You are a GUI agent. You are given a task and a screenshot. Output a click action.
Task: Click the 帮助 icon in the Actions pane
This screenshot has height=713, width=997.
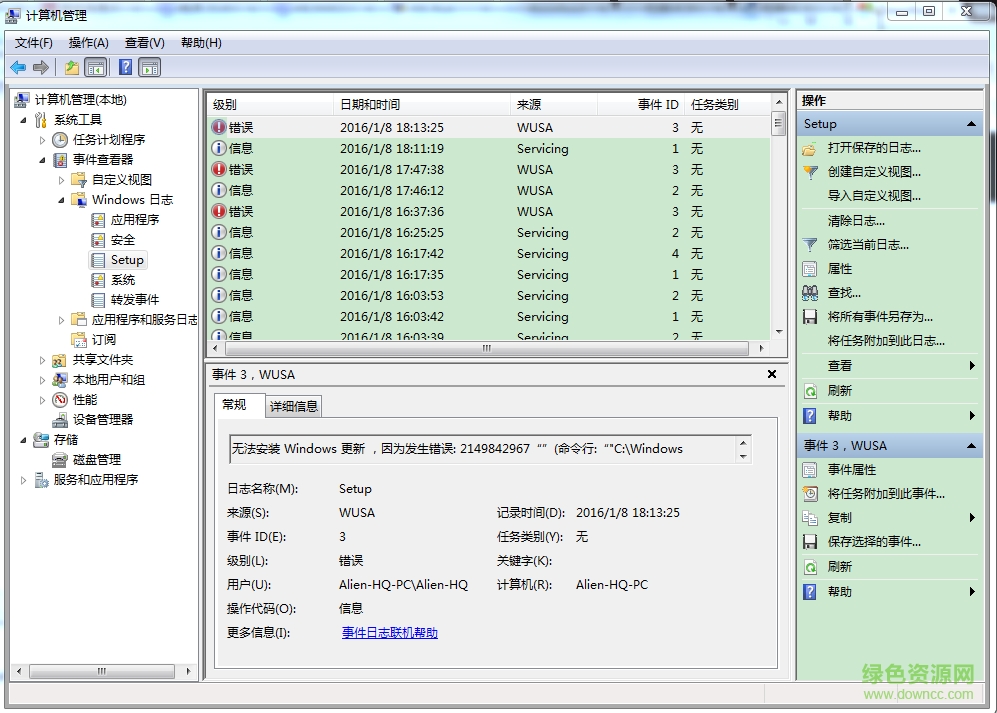(x=808, y=415)
